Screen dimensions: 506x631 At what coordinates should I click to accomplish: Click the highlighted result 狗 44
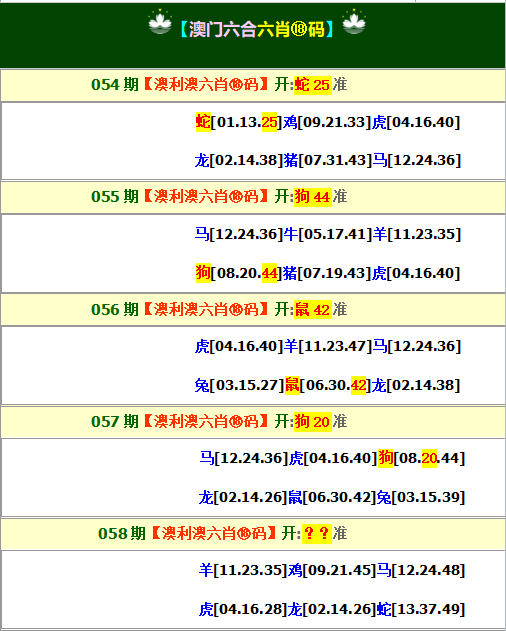tap(312, 197)
